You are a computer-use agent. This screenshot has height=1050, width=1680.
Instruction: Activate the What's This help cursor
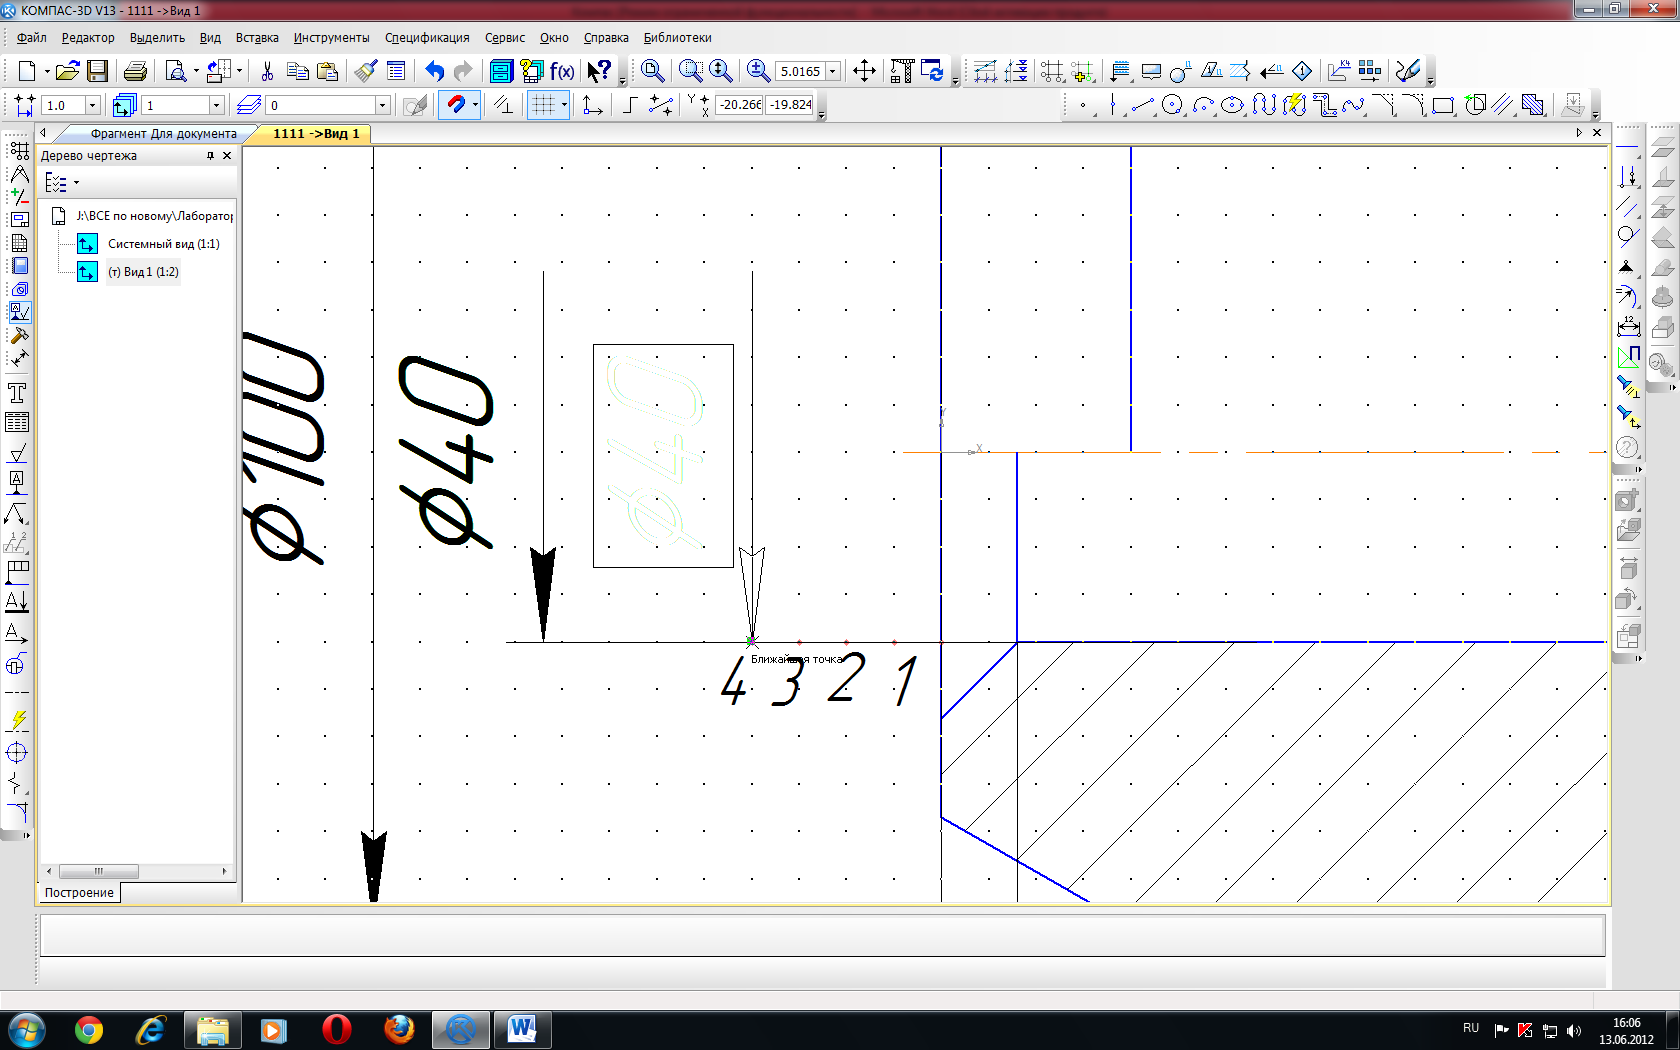pyautogui.click(x=599, y=71)
